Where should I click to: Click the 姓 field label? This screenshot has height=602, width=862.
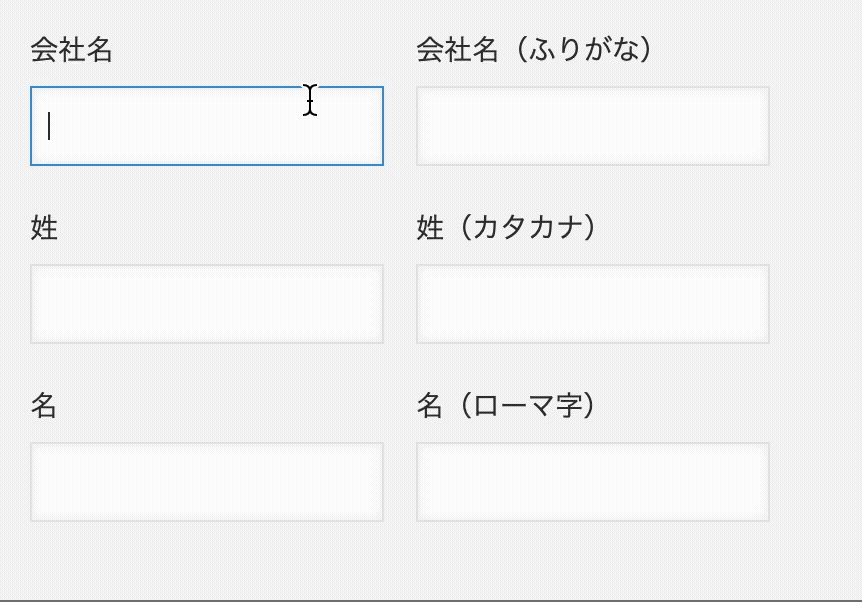[x=44, y=228]
